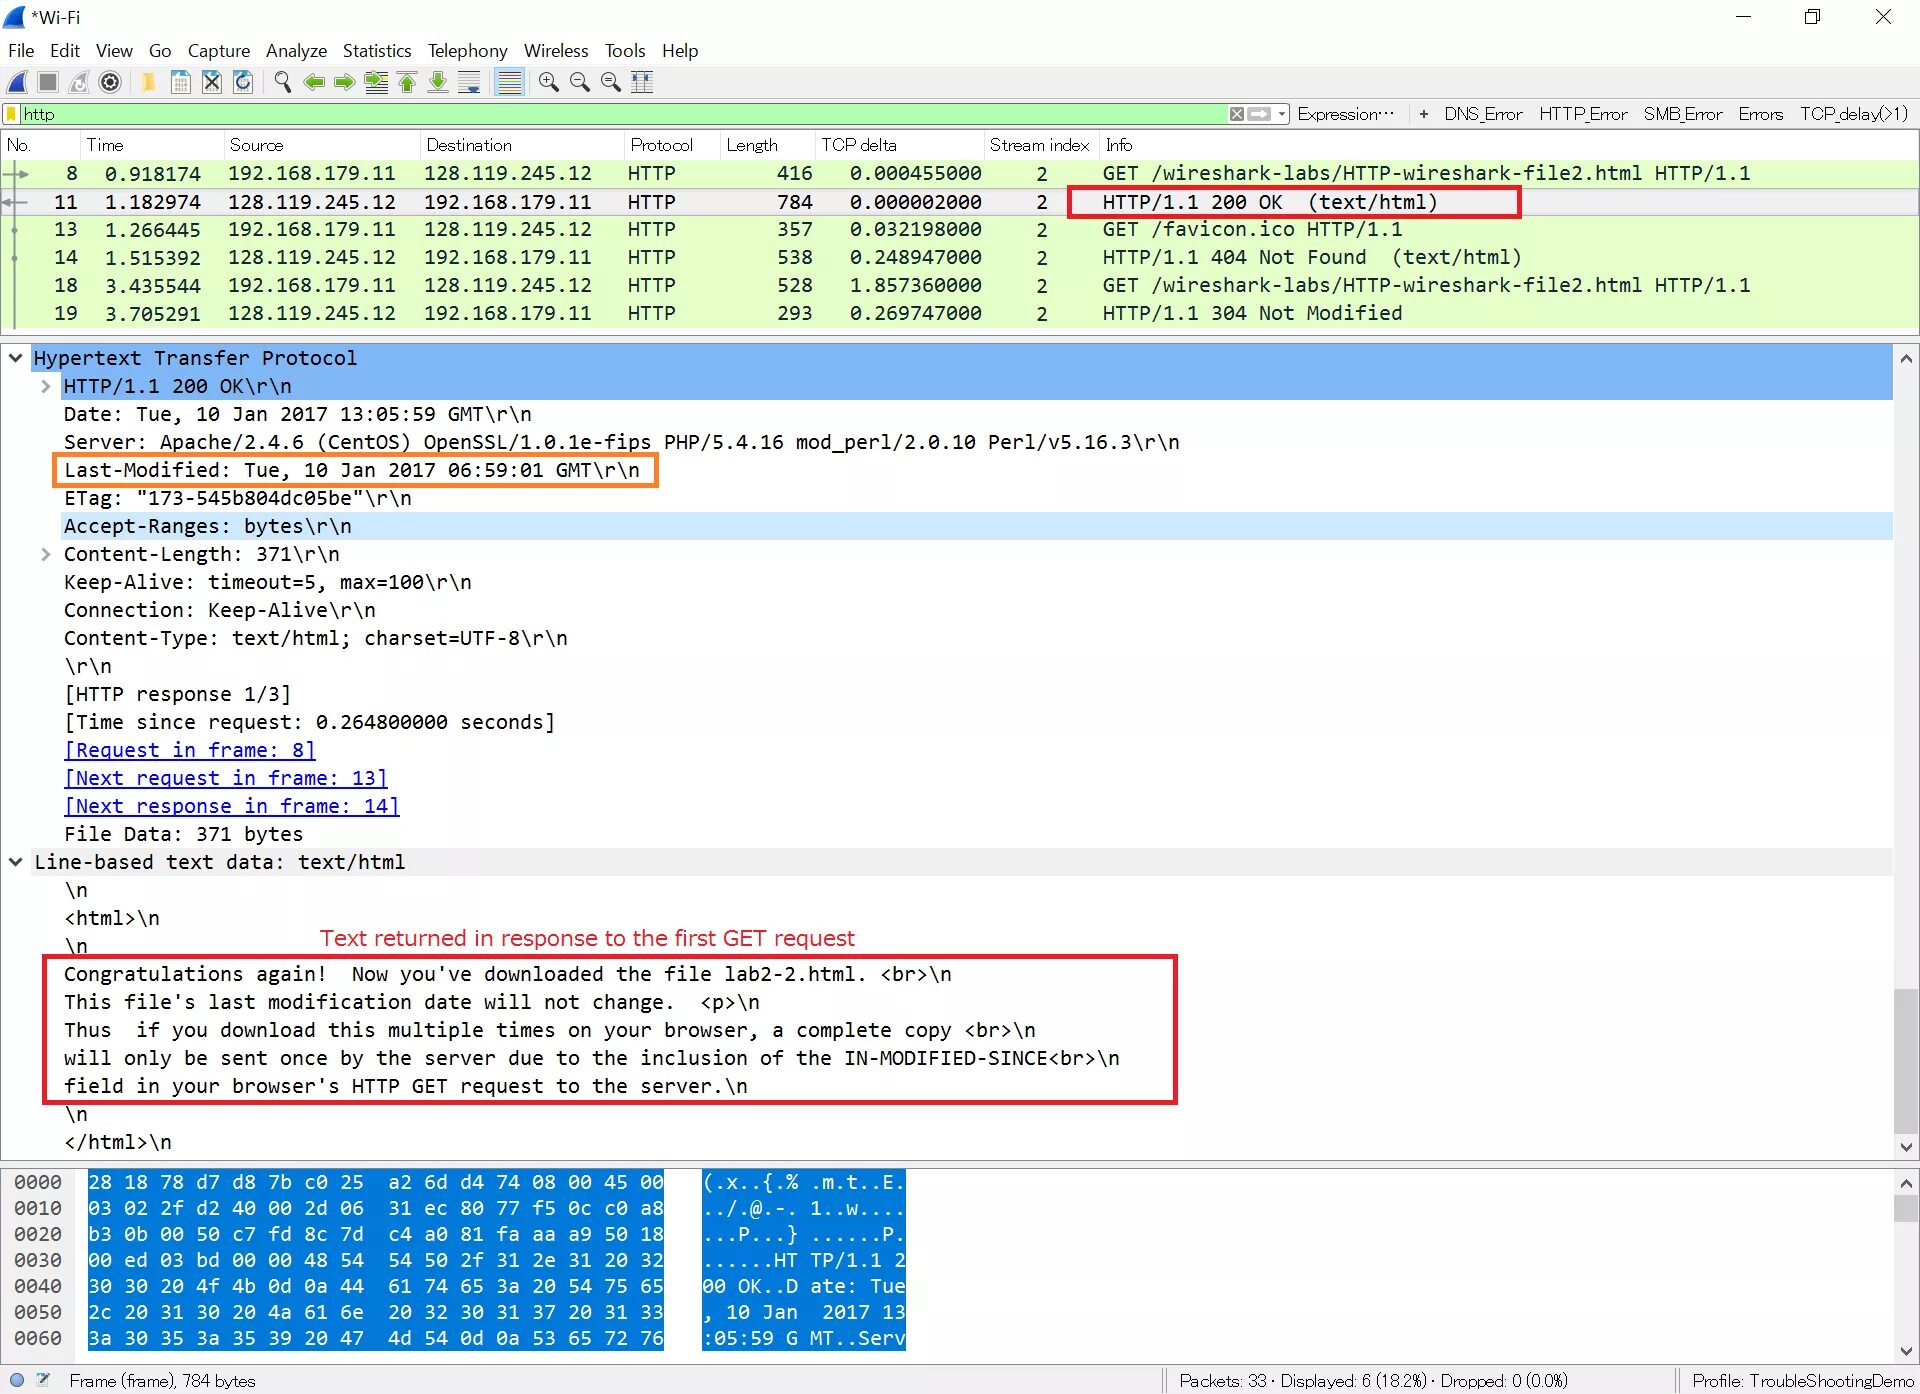Click the start capture shark fin icon

click(17, 83)
